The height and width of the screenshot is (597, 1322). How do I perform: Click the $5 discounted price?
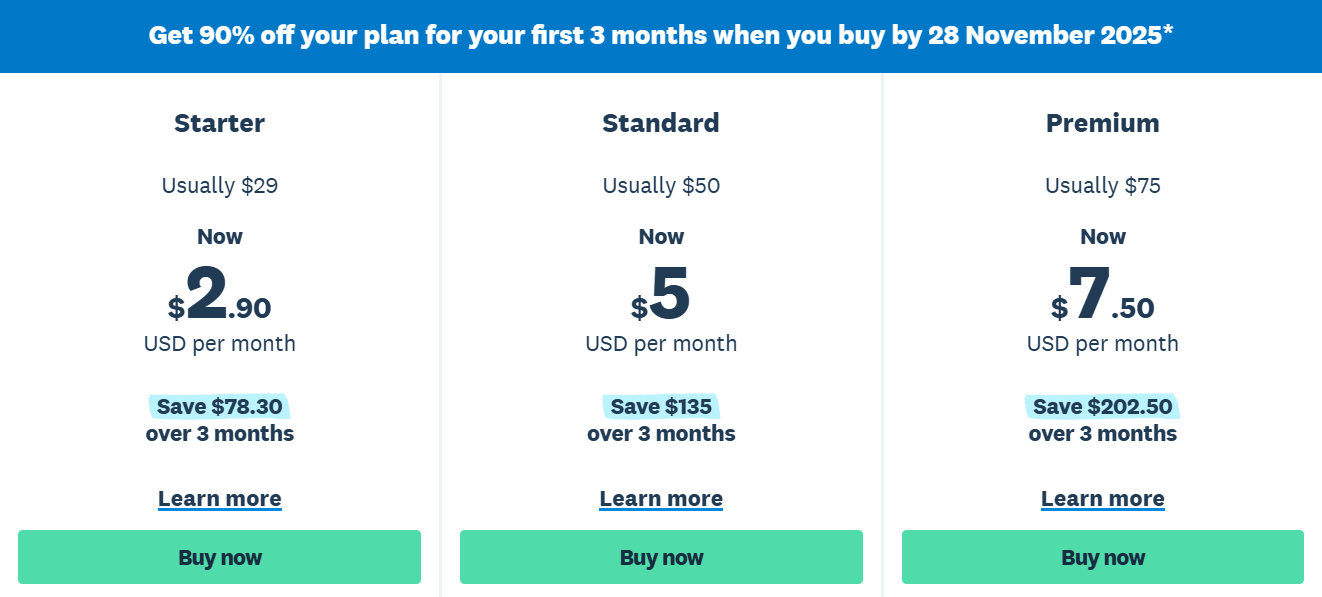coord(661,295)
